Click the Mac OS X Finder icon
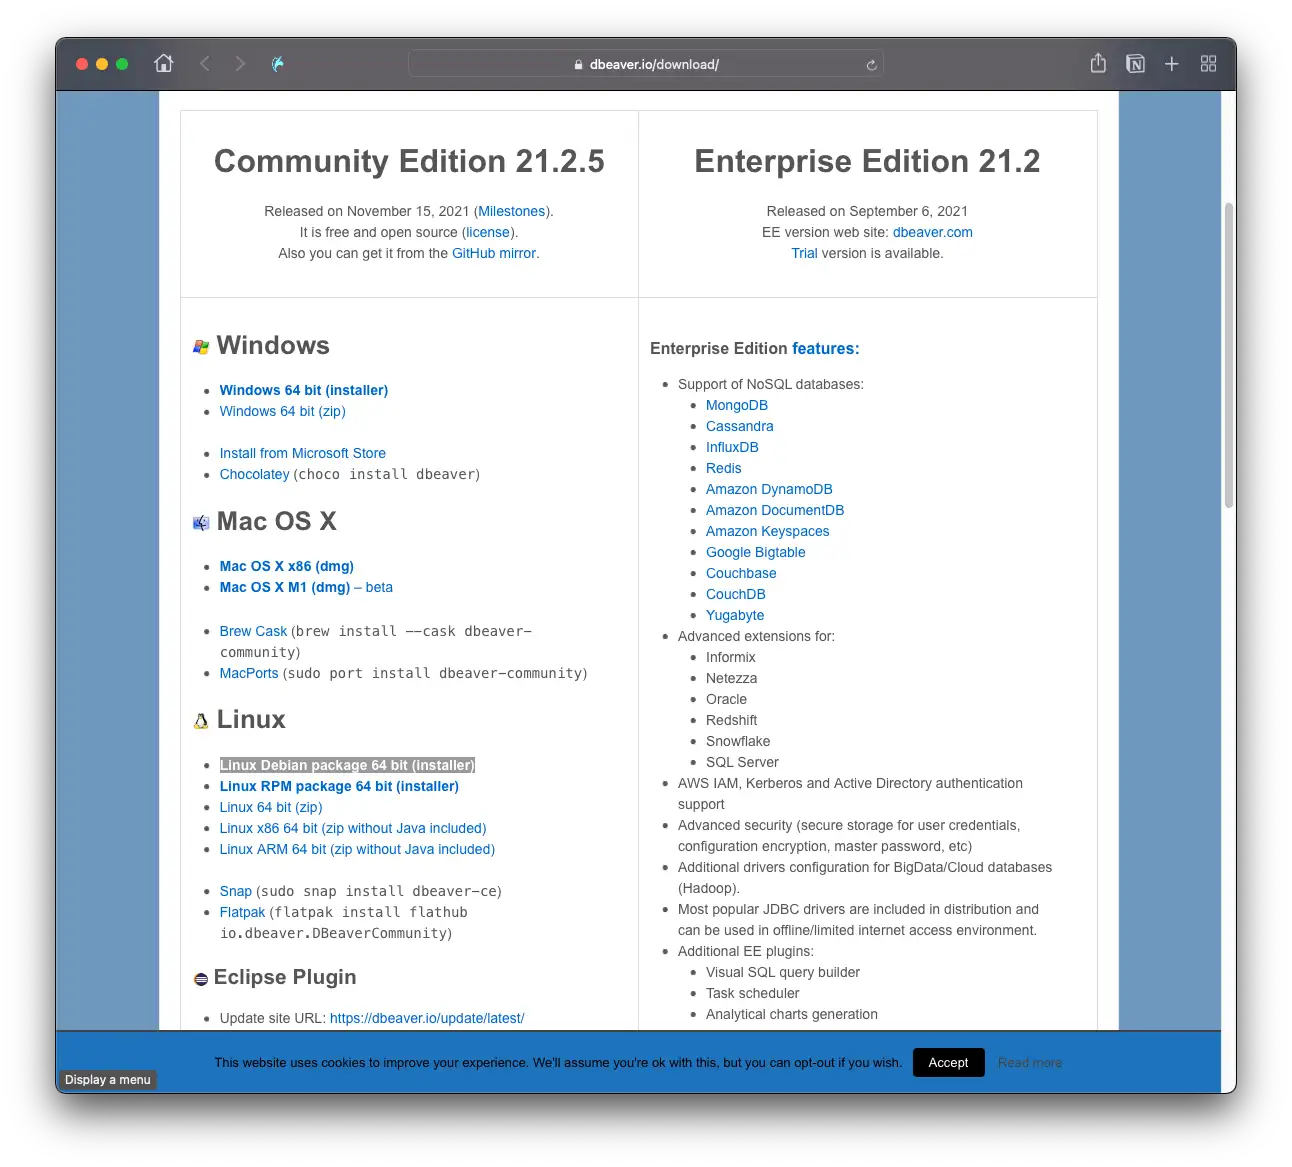Viewport: 1292px width, 1167px height. pos(201,523)
